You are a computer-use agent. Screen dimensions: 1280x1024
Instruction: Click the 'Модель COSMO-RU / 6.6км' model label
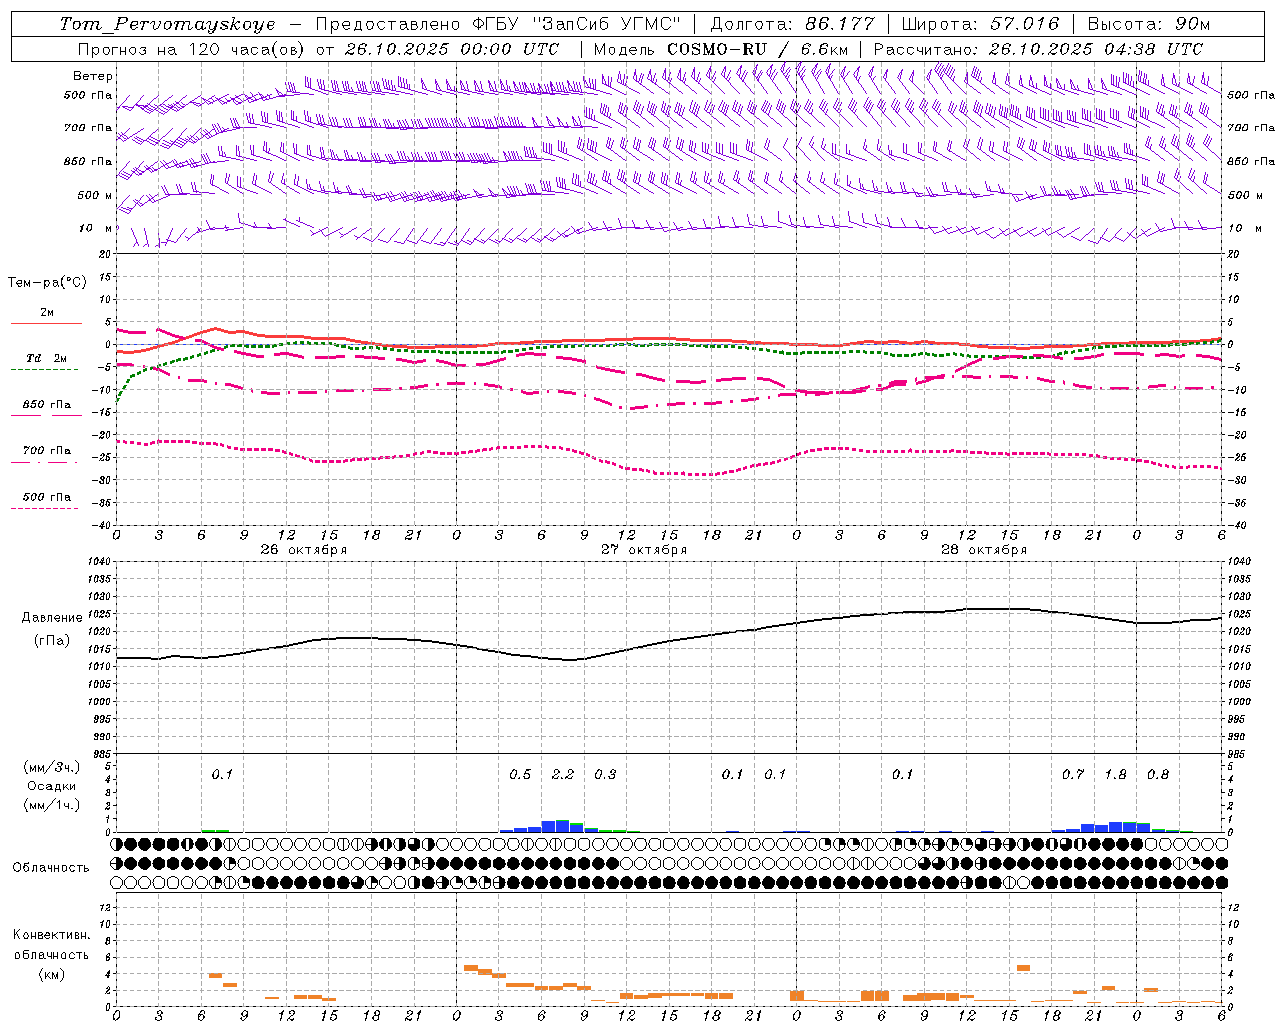(721, 49)
